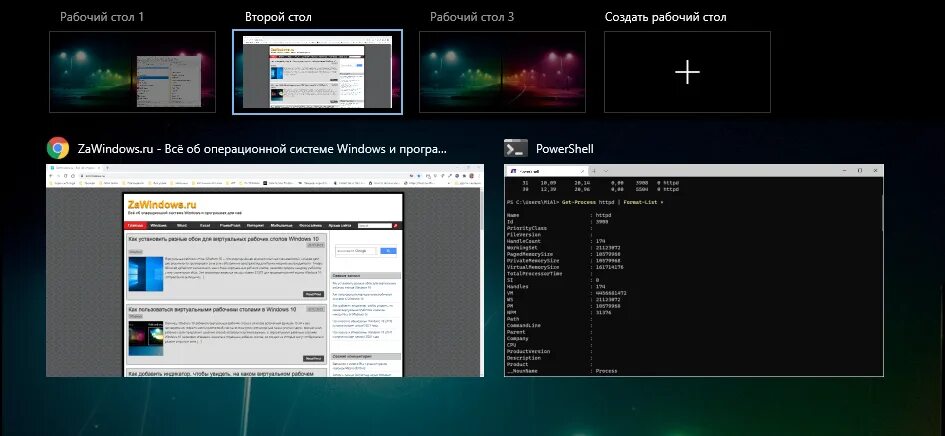
Task: Select the Второй стол desktop thumbnail
Action: pyautogui.click(x=318, y=72)
